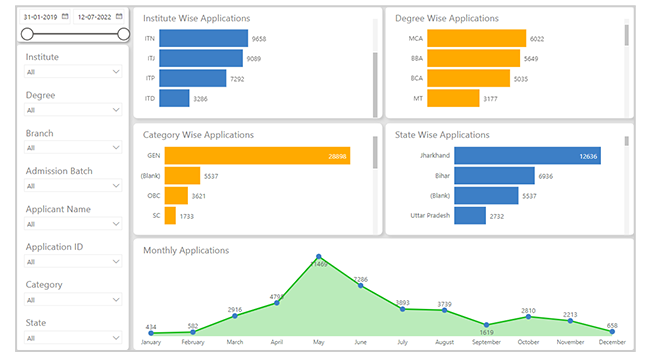The height and width of the screenshot is (360, 650).
Task: Select the (Blank) bar in State chart
Action: (x=486, y=195)
